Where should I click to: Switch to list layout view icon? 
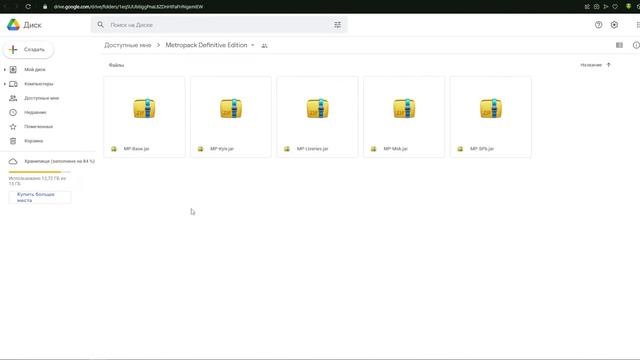pyautogui.click(x=619, y=45)
